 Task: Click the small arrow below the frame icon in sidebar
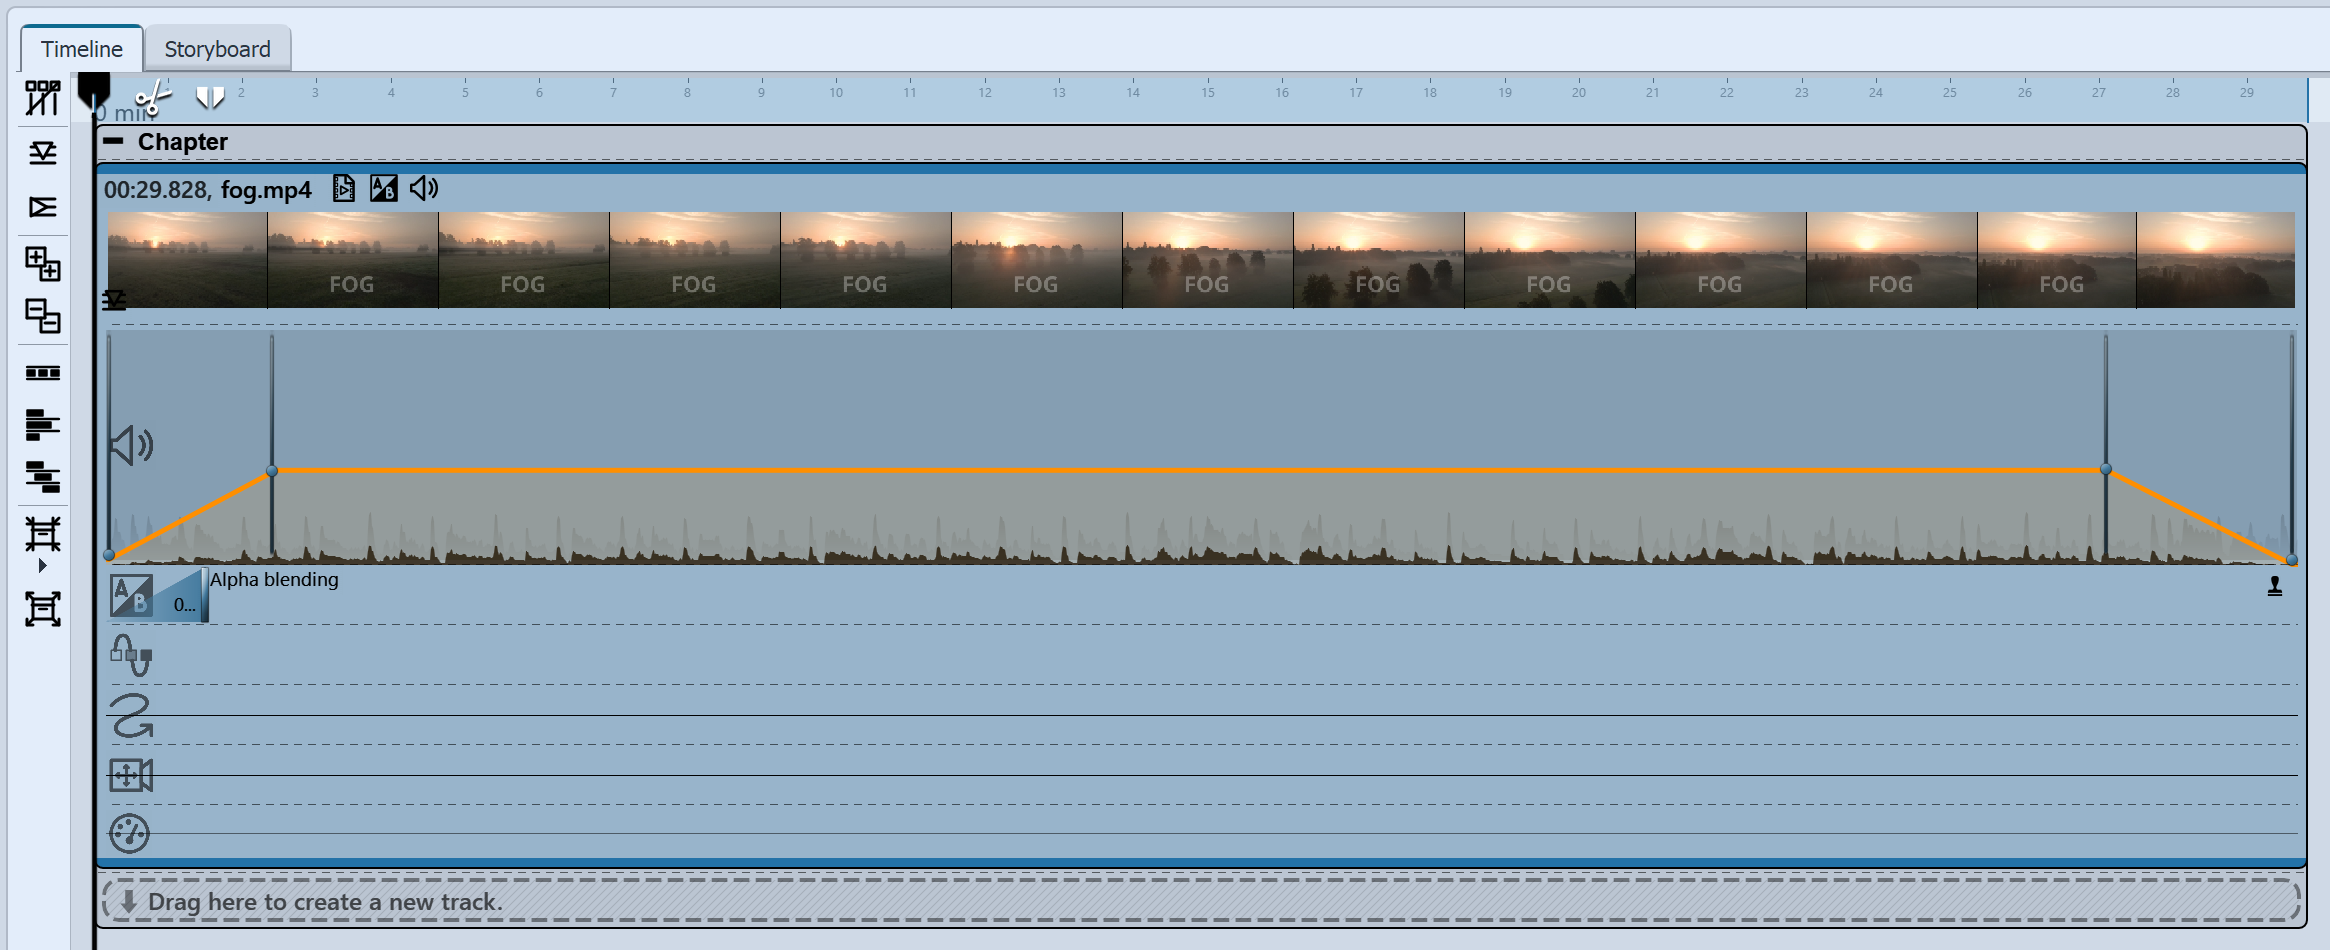click(x=41, y=567)
